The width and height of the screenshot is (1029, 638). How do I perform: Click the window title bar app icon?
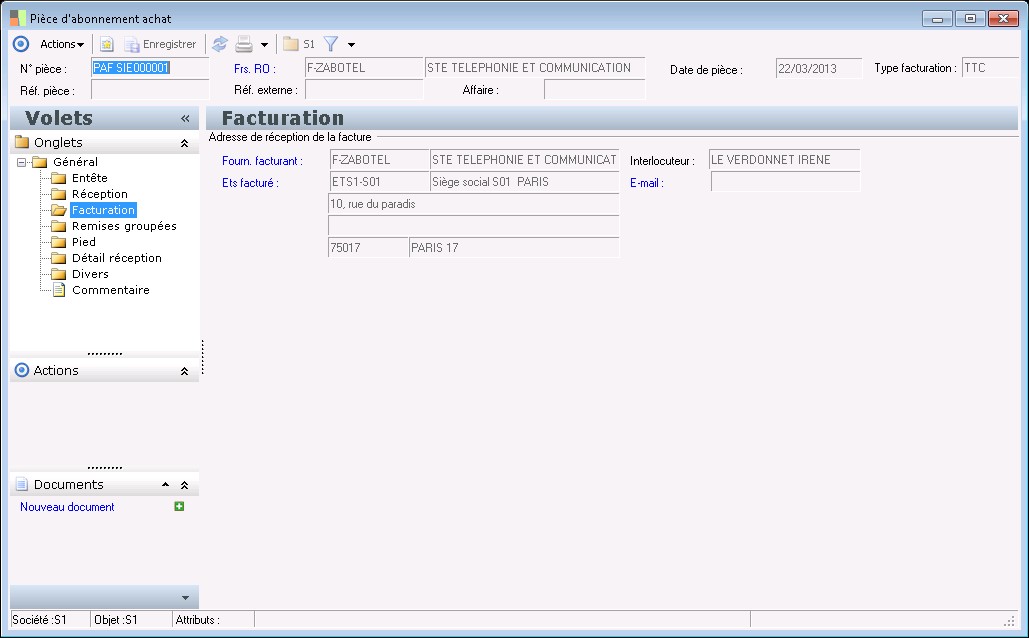point(18,18)
